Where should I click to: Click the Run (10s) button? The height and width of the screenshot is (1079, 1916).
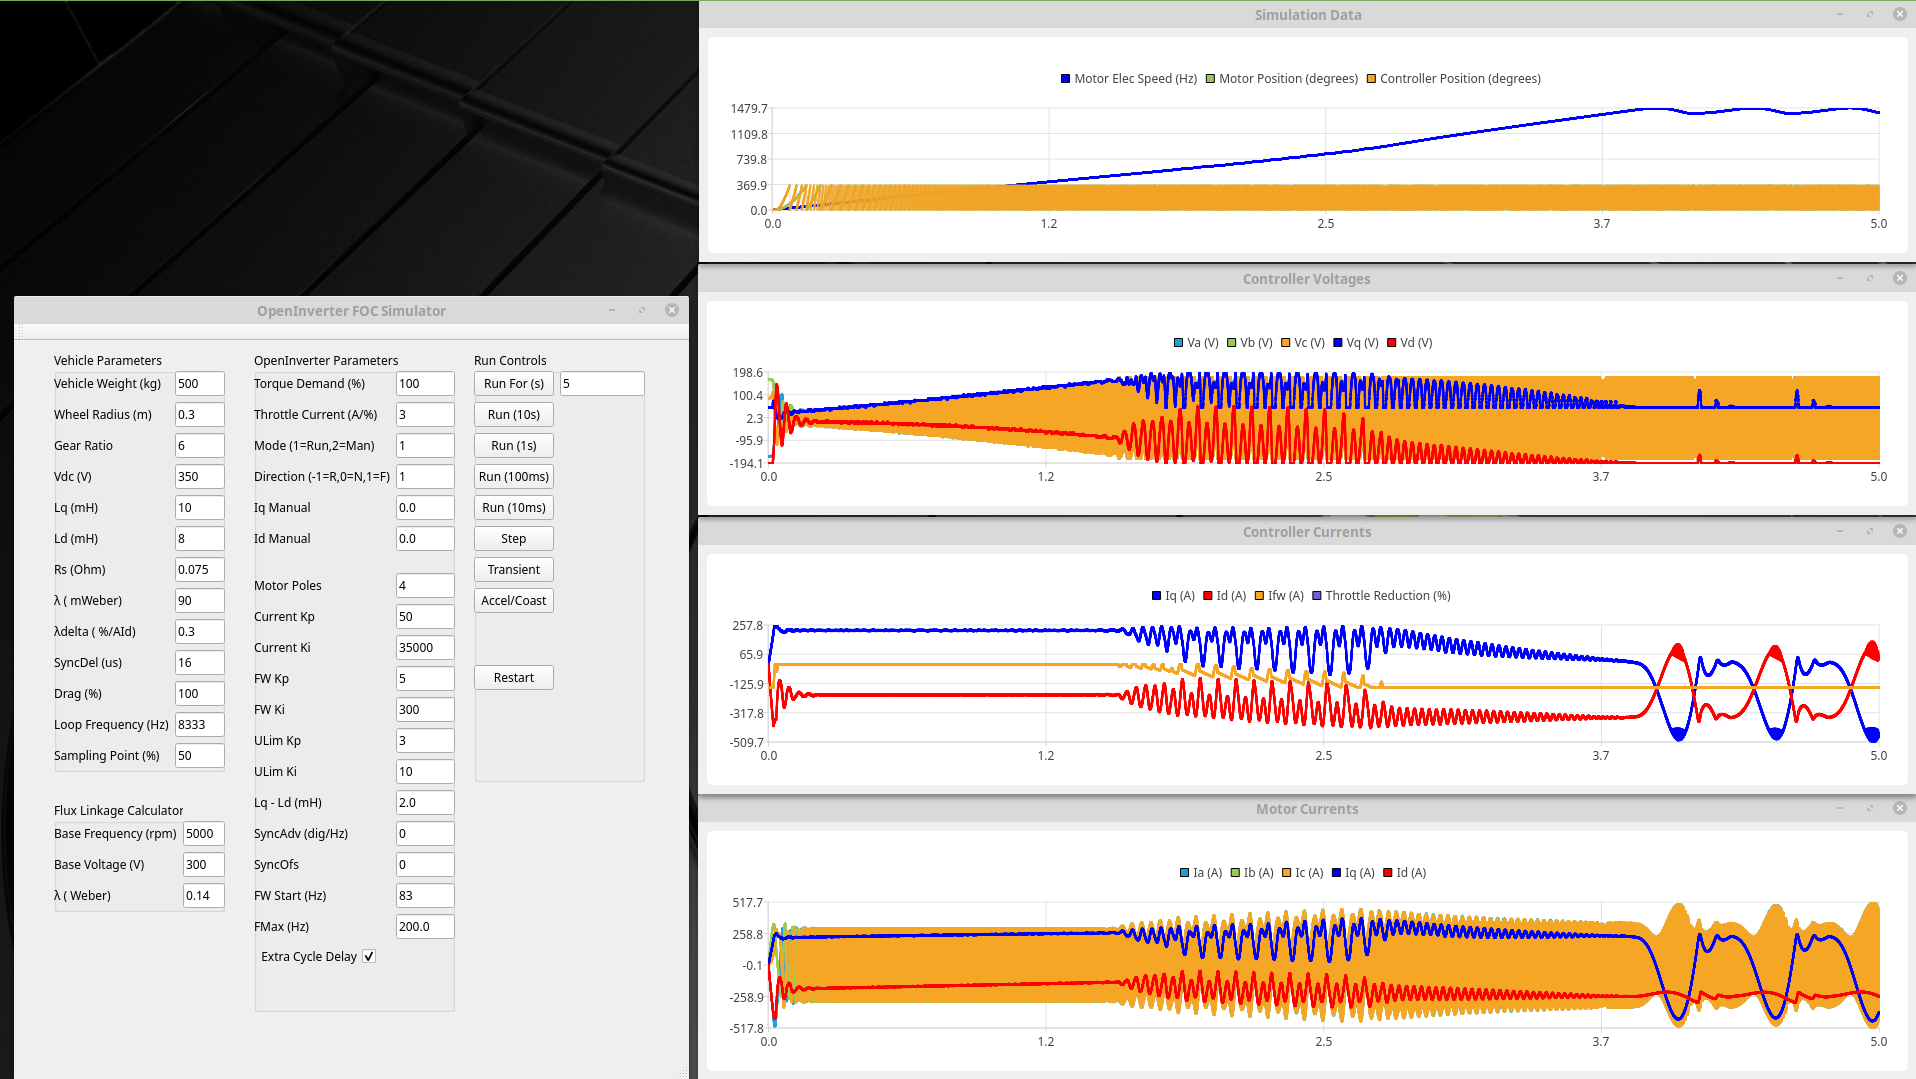click(513, 415)
